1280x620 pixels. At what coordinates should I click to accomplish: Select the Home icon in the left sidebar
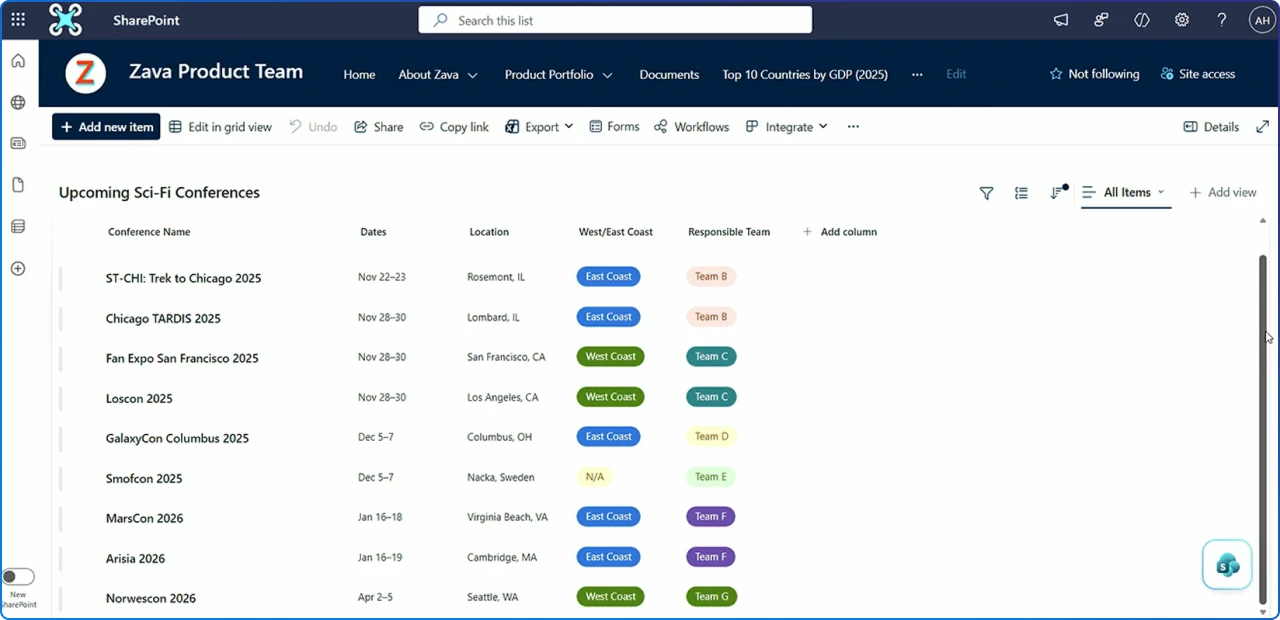pos(17,60)
